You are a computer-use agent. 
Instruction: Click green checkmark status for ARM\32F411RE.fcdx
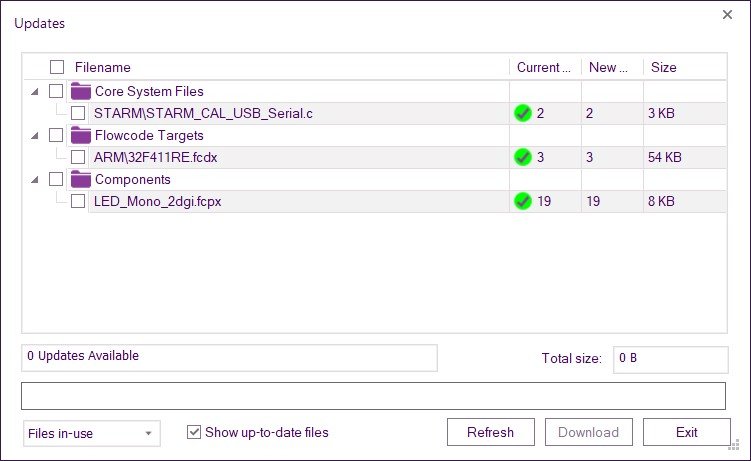(523, 157)
